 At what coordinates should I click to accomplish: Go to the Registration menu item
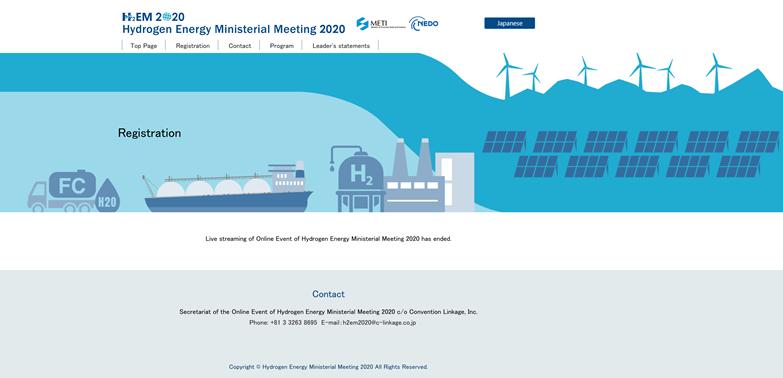[x=193, y=45]
